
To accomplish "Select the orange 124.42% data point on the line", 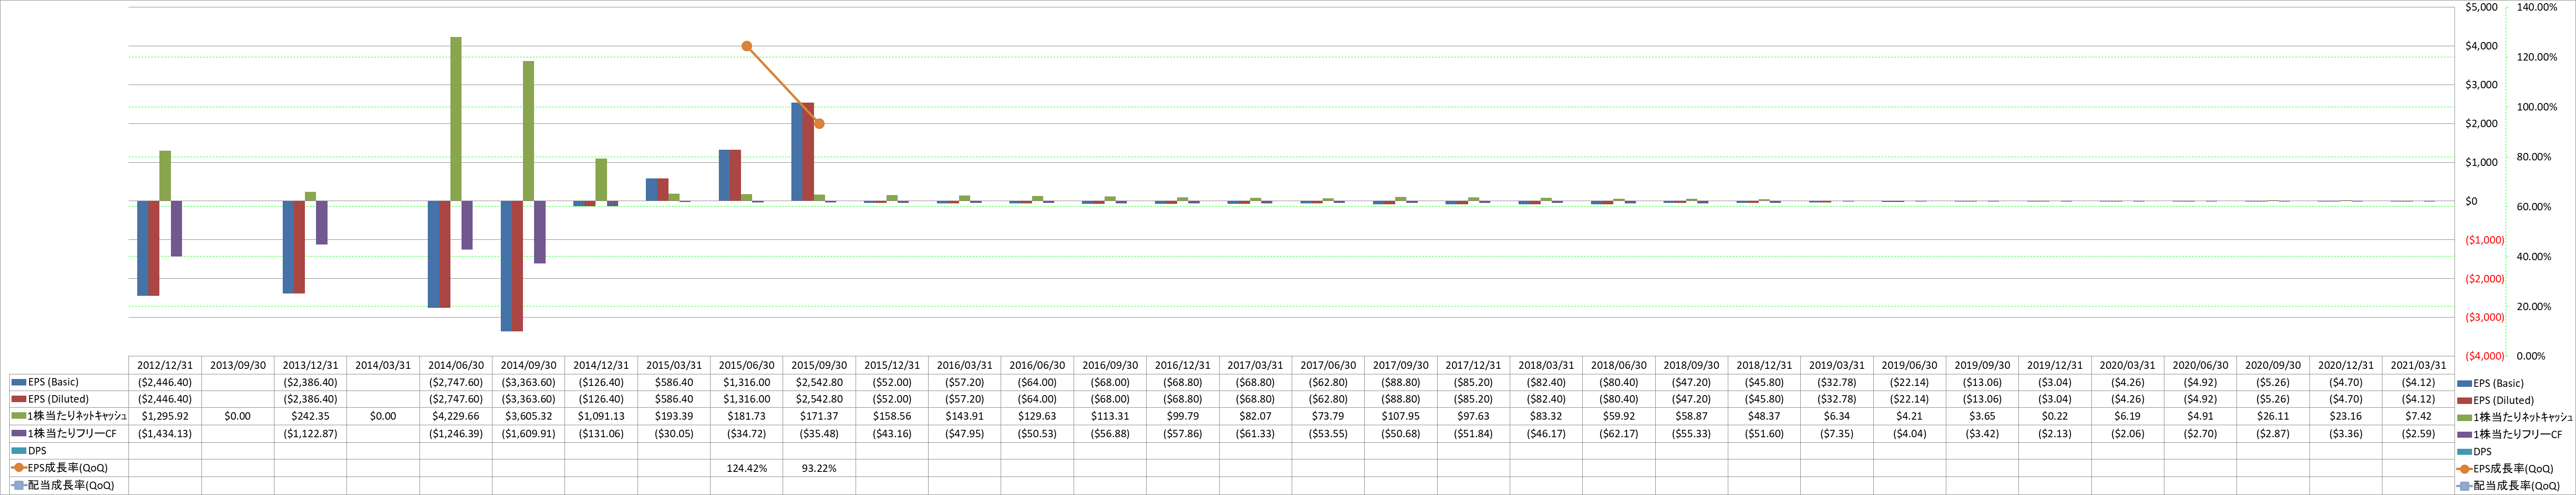I will [x=746, y=46].
